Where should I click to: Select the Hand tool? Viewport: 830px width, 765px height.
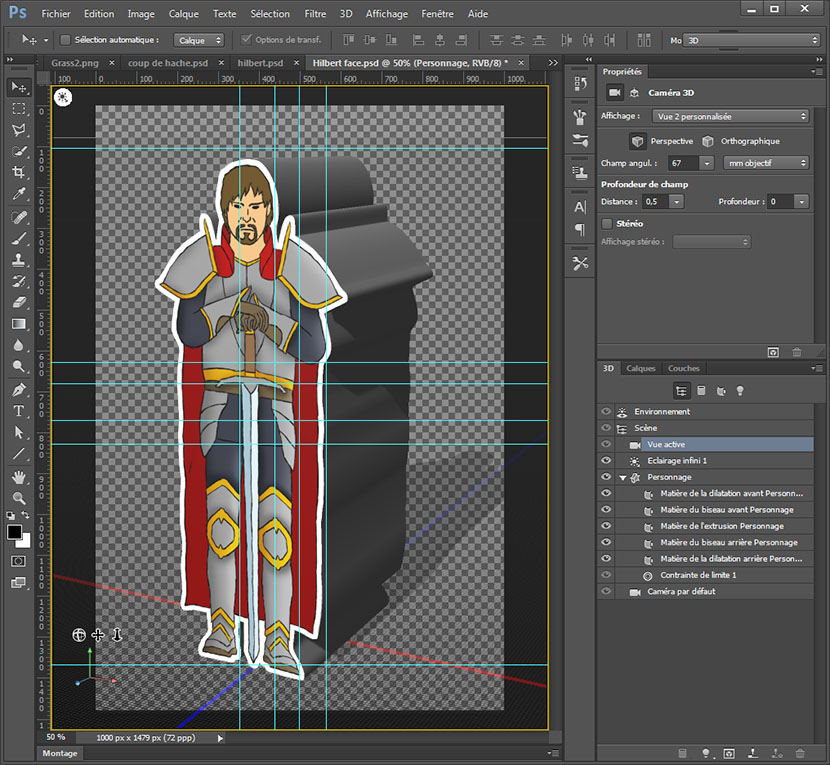[19, 477]
